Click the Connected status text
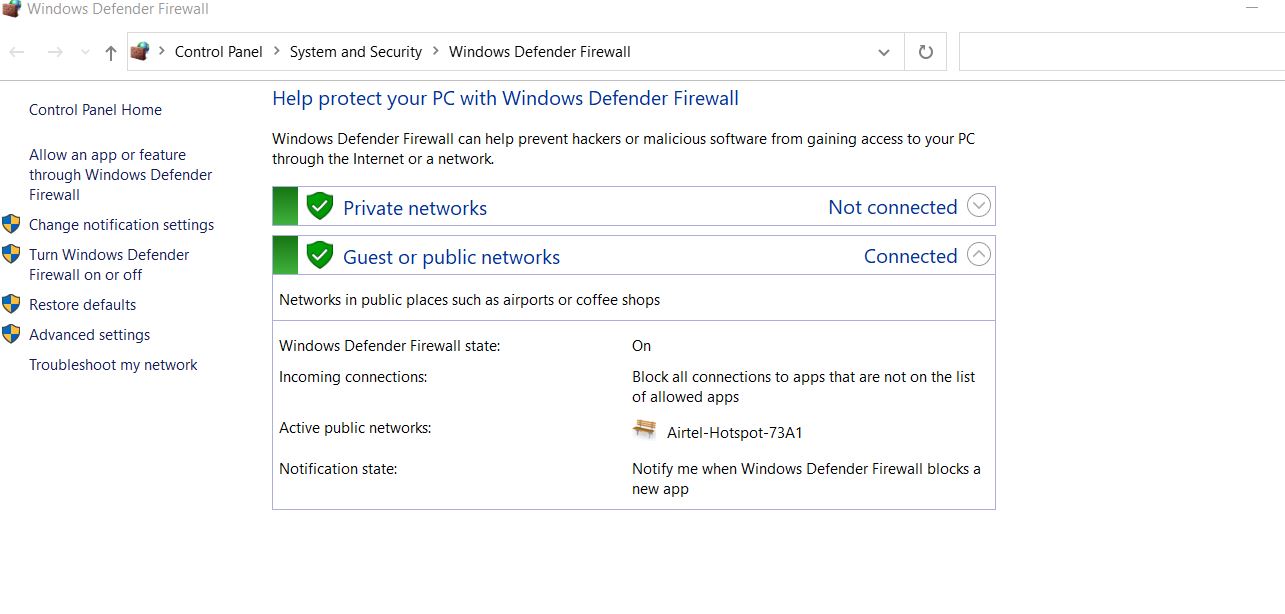Image resolution: width=1285 pixels, height=614 pixels. (911, 256)
